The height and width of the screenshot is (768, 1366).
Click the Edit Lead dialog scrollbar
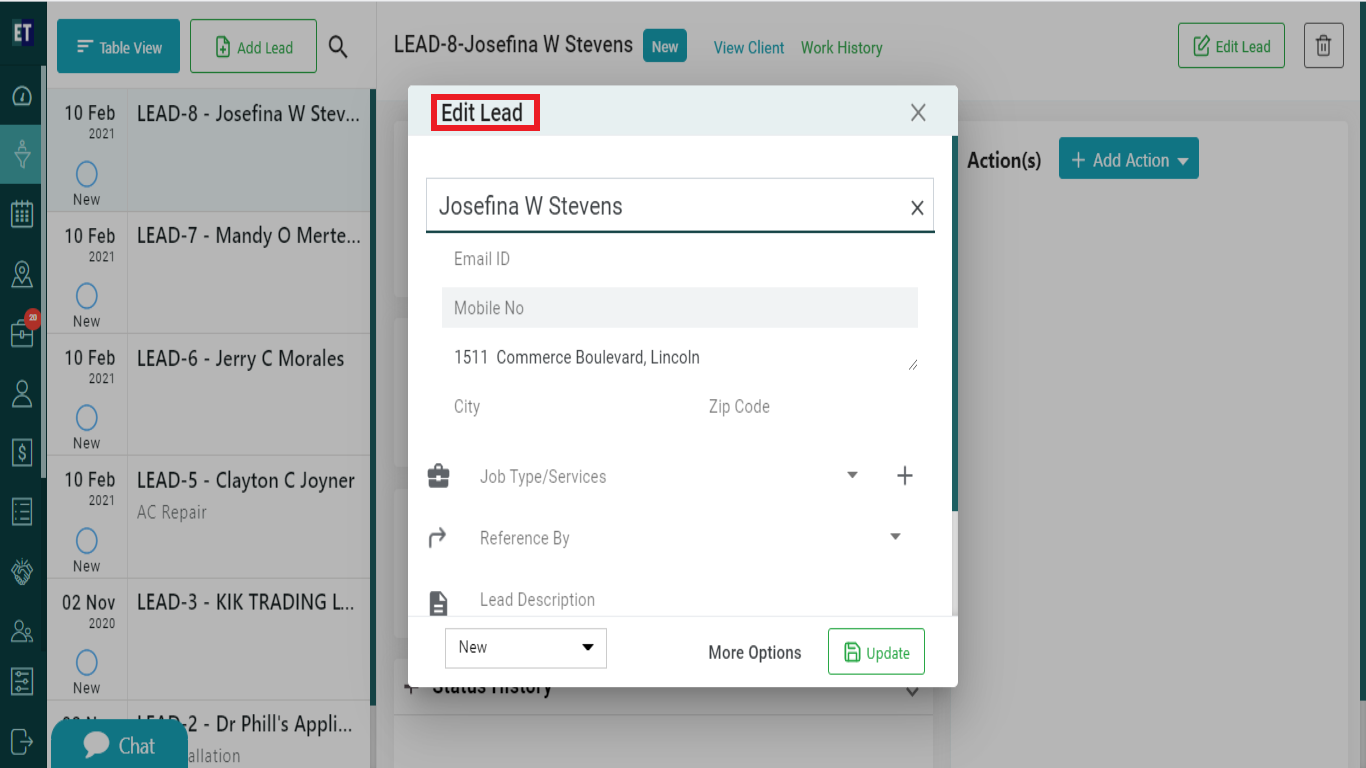(x=955, y=325)
